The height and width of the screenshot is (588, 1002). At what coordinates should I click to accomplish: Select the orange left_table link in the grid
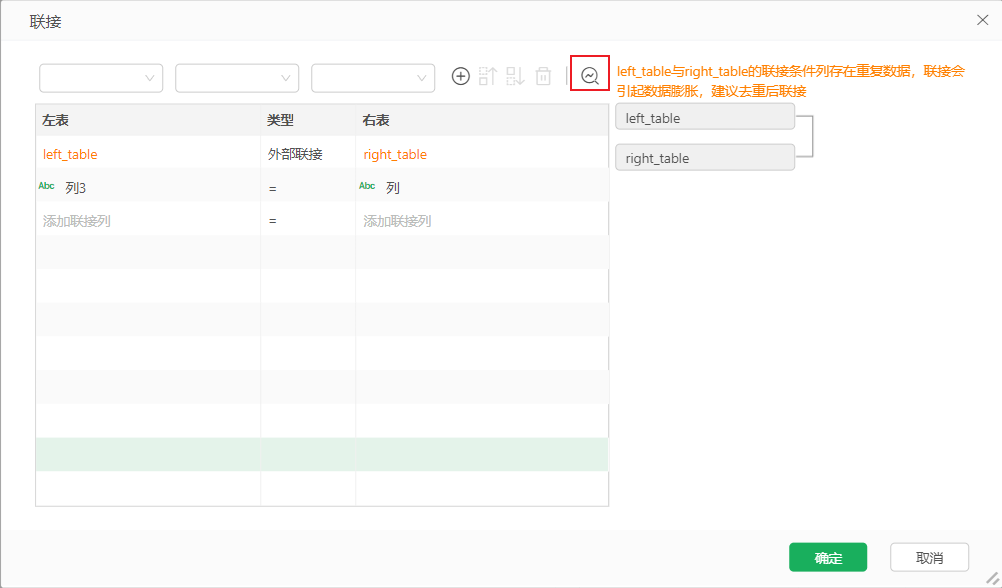[x=69, y=154]
